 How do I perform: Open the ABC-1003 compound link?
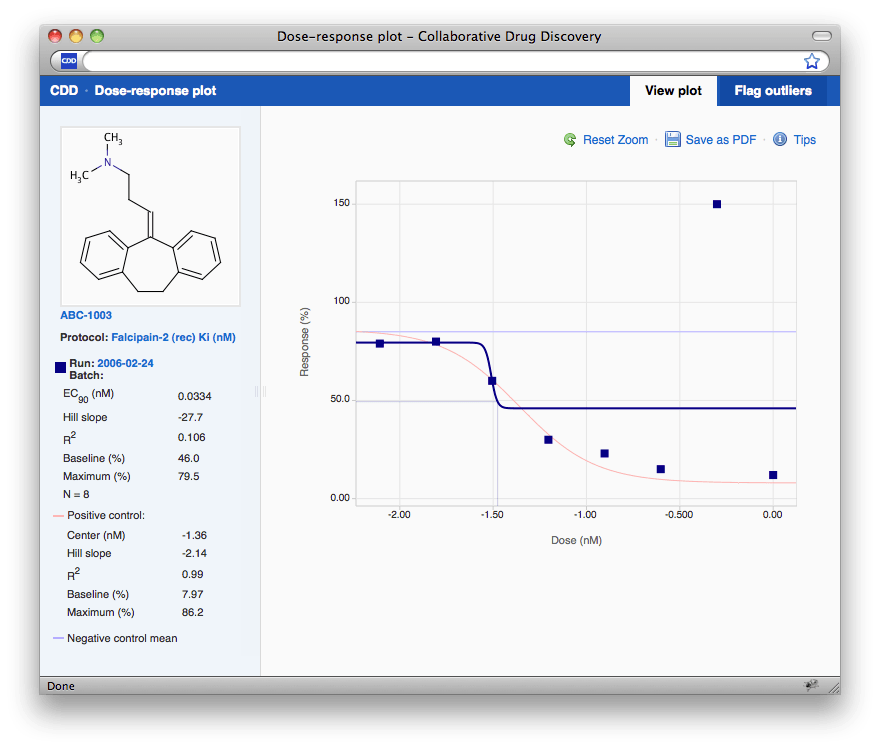pyautogui.click(x=88, y=314)
